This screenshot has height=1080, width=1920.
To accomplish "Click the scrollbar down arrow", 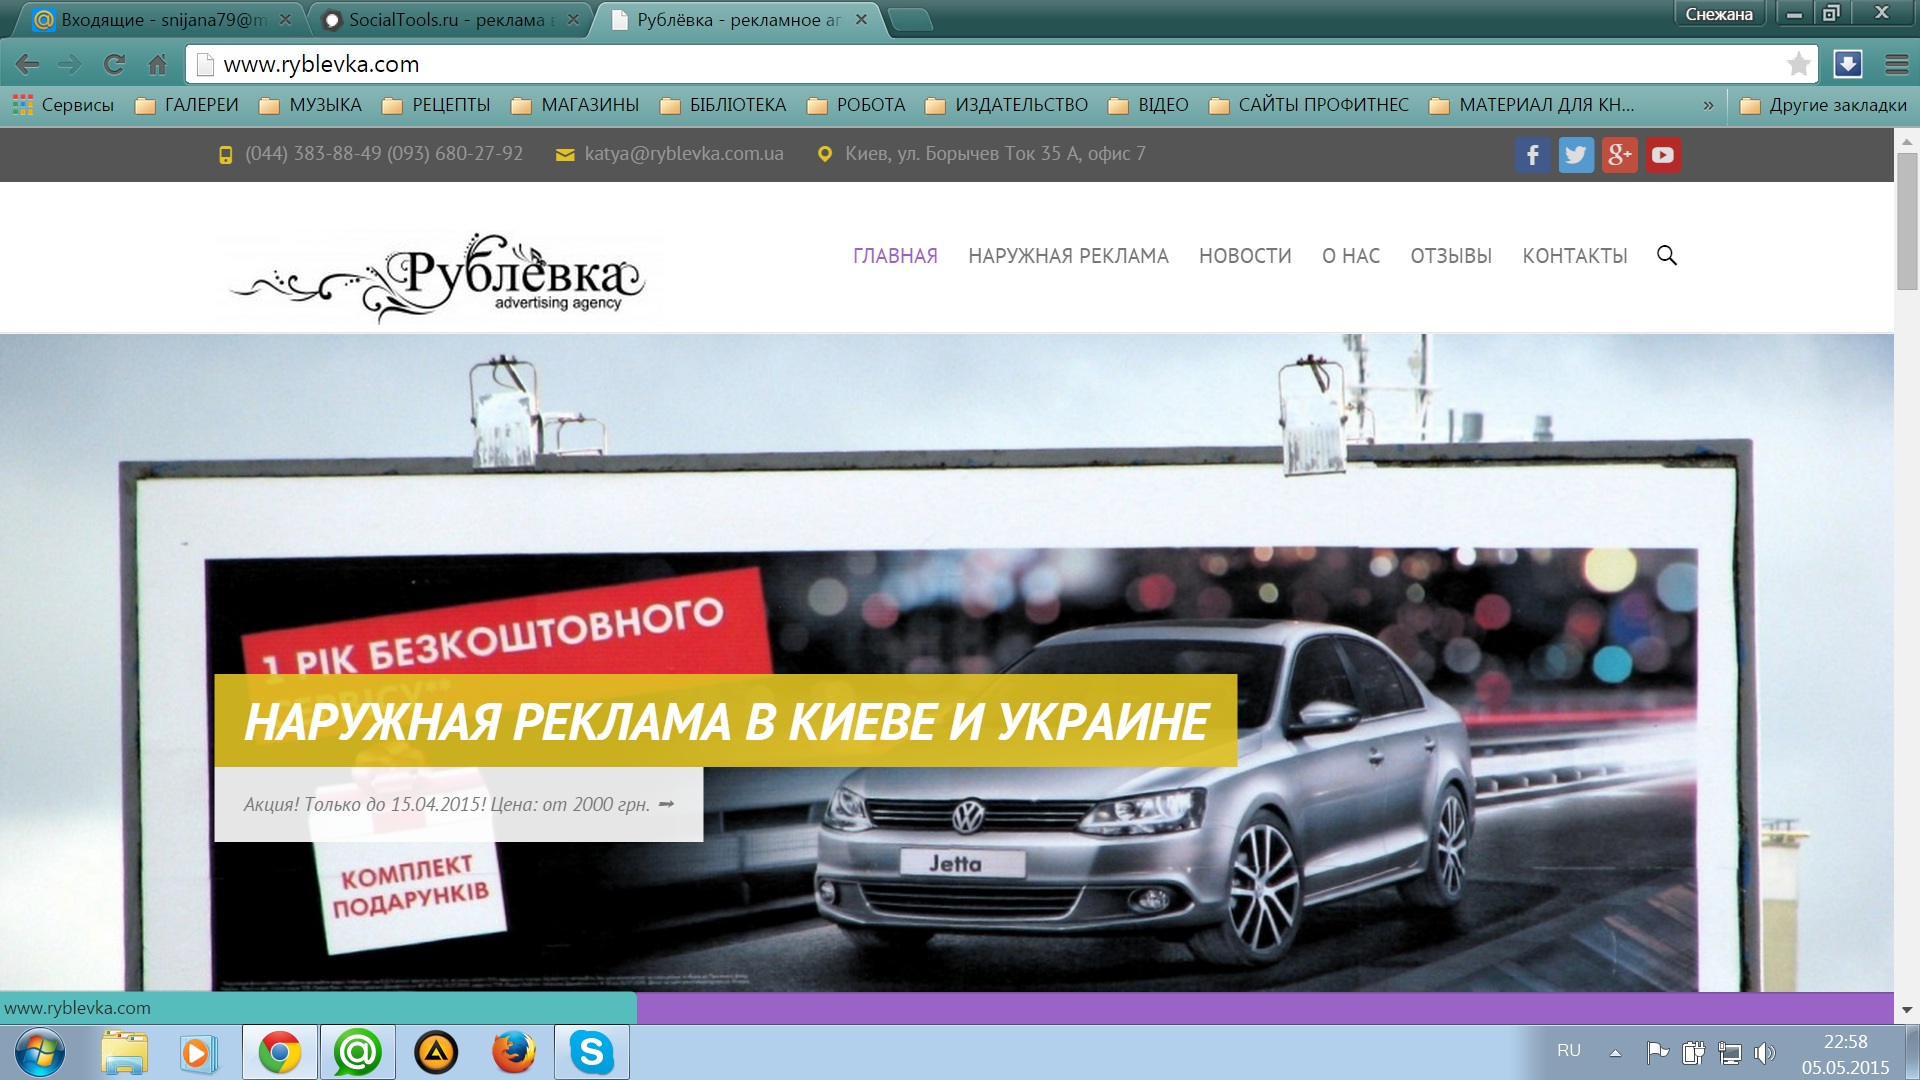I will click(x=1907, y=1010).
